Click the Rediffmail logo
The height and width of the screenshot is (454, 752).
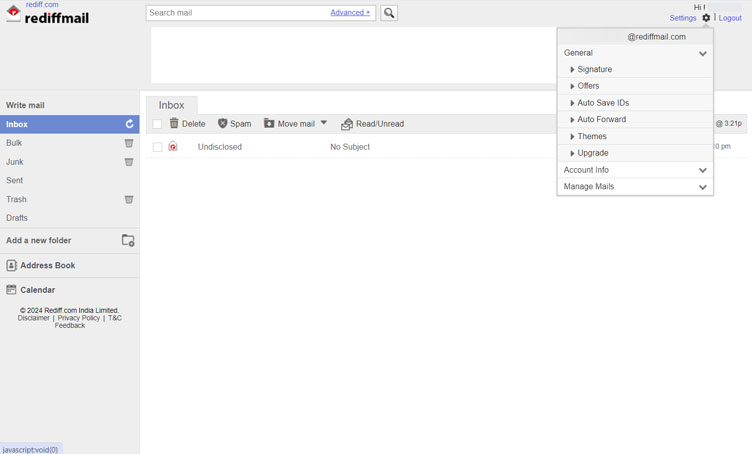point(48,15)
